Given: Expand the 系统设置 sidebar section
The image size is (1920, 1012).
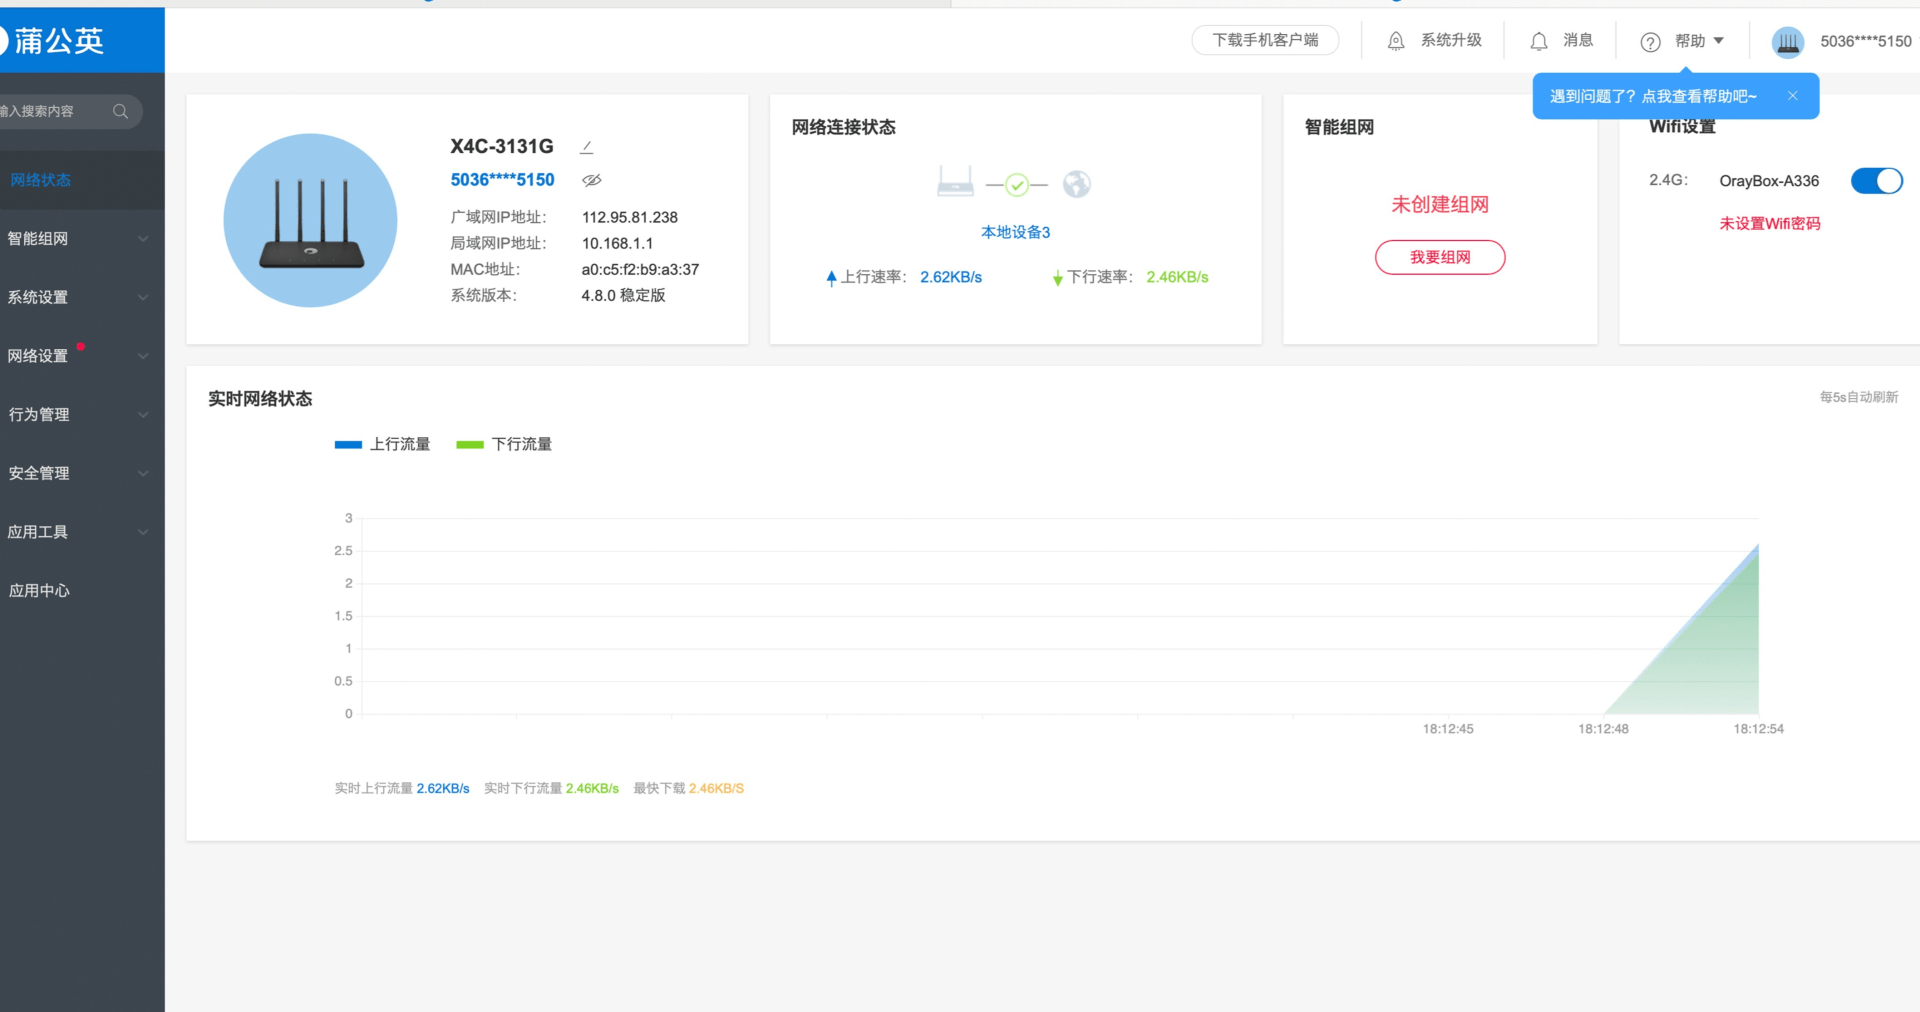Looking at the screenshot, I should [80, 297].
